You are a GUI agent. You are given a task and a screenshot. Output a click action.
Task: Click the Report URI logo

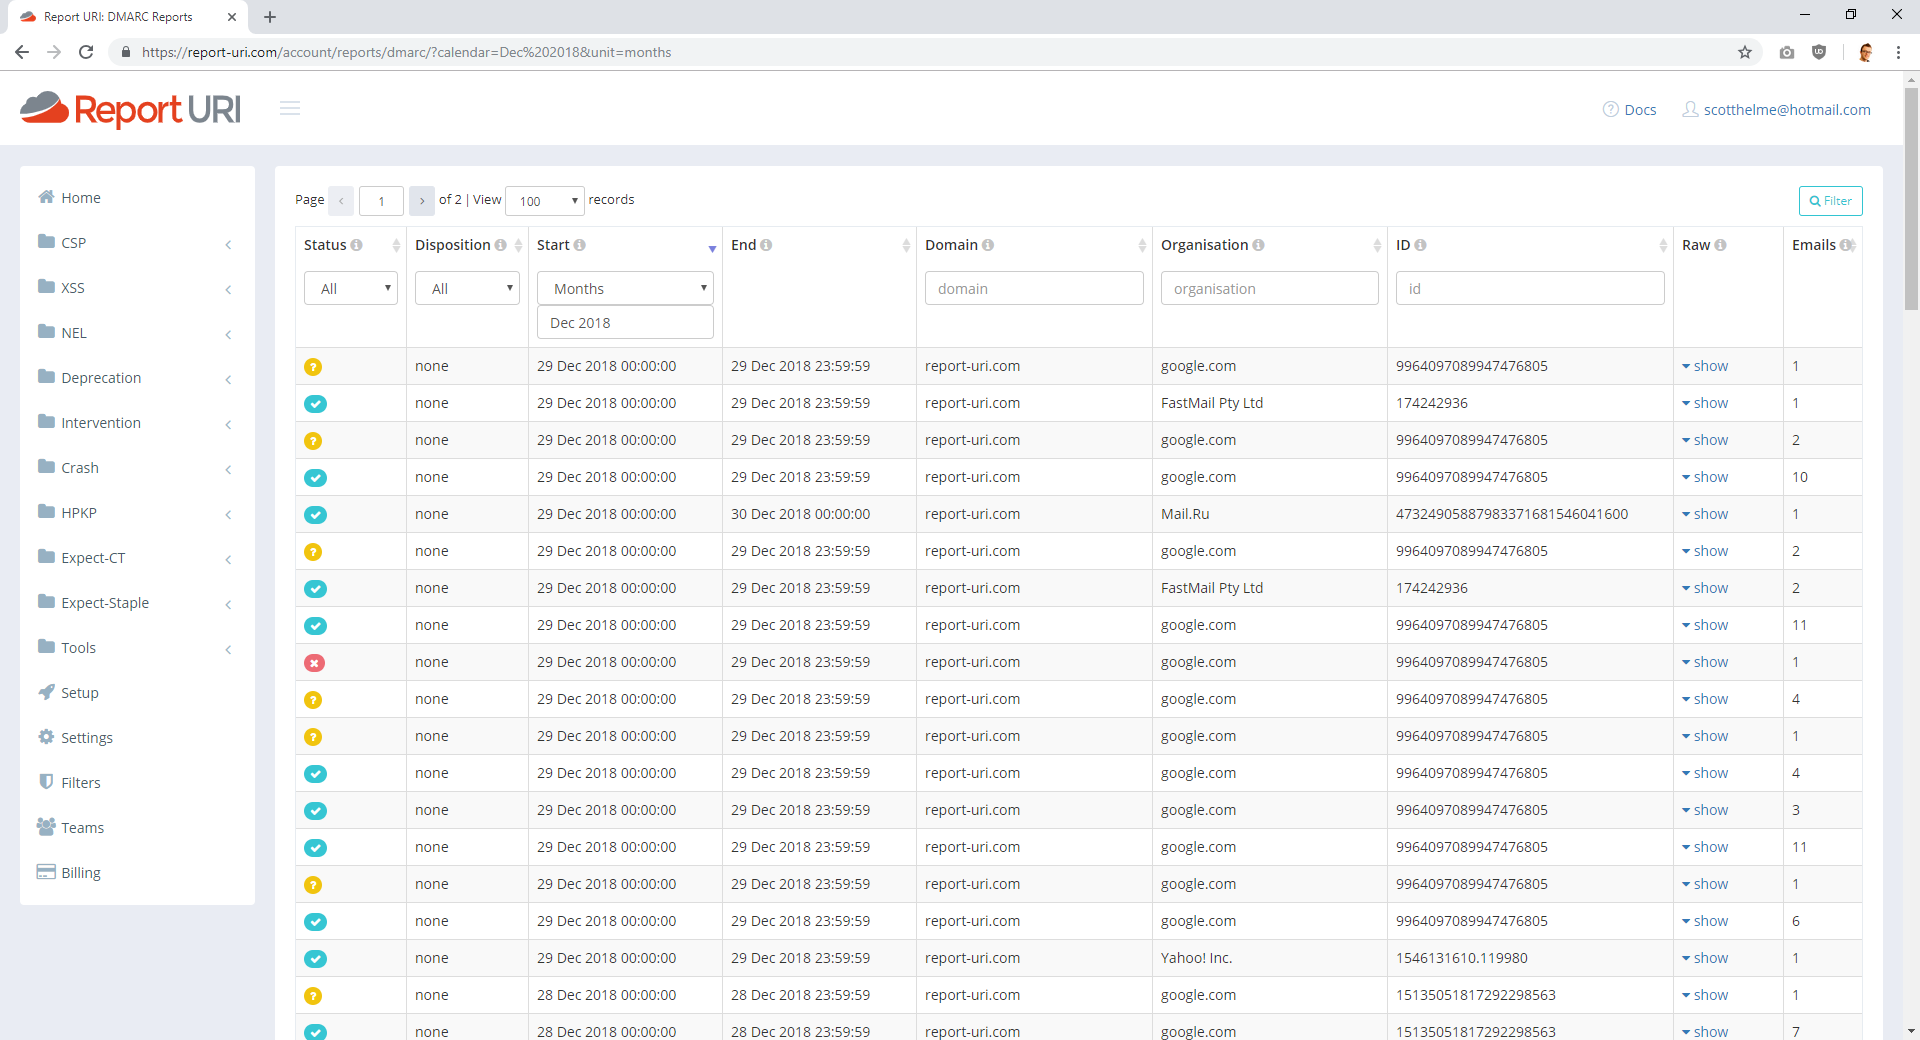click(x=131, y=109)
